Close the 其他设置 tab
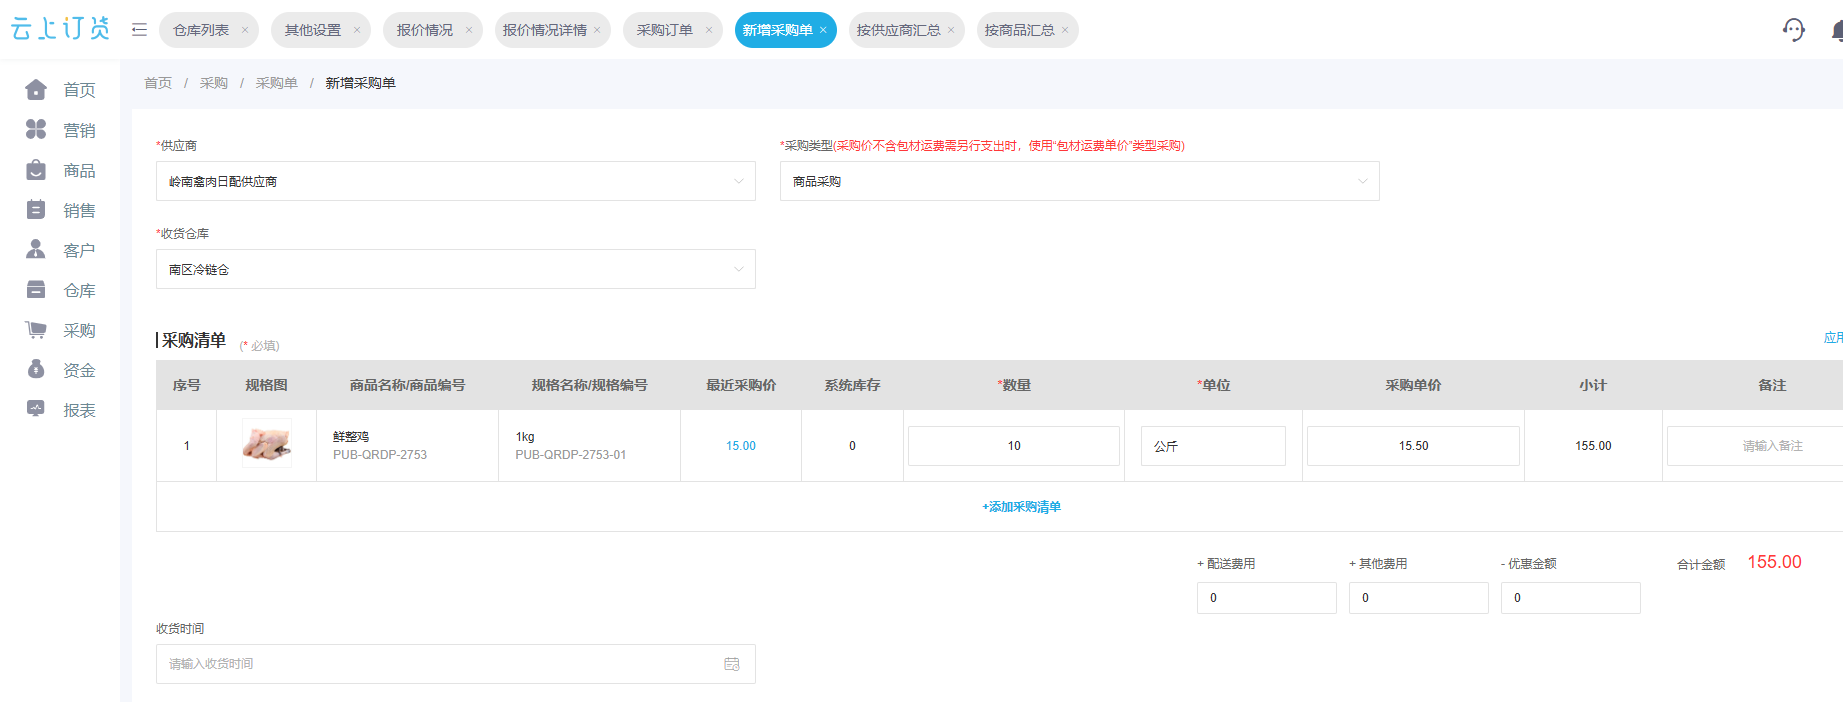1843x702 pixels. click(x=357, y=30)
